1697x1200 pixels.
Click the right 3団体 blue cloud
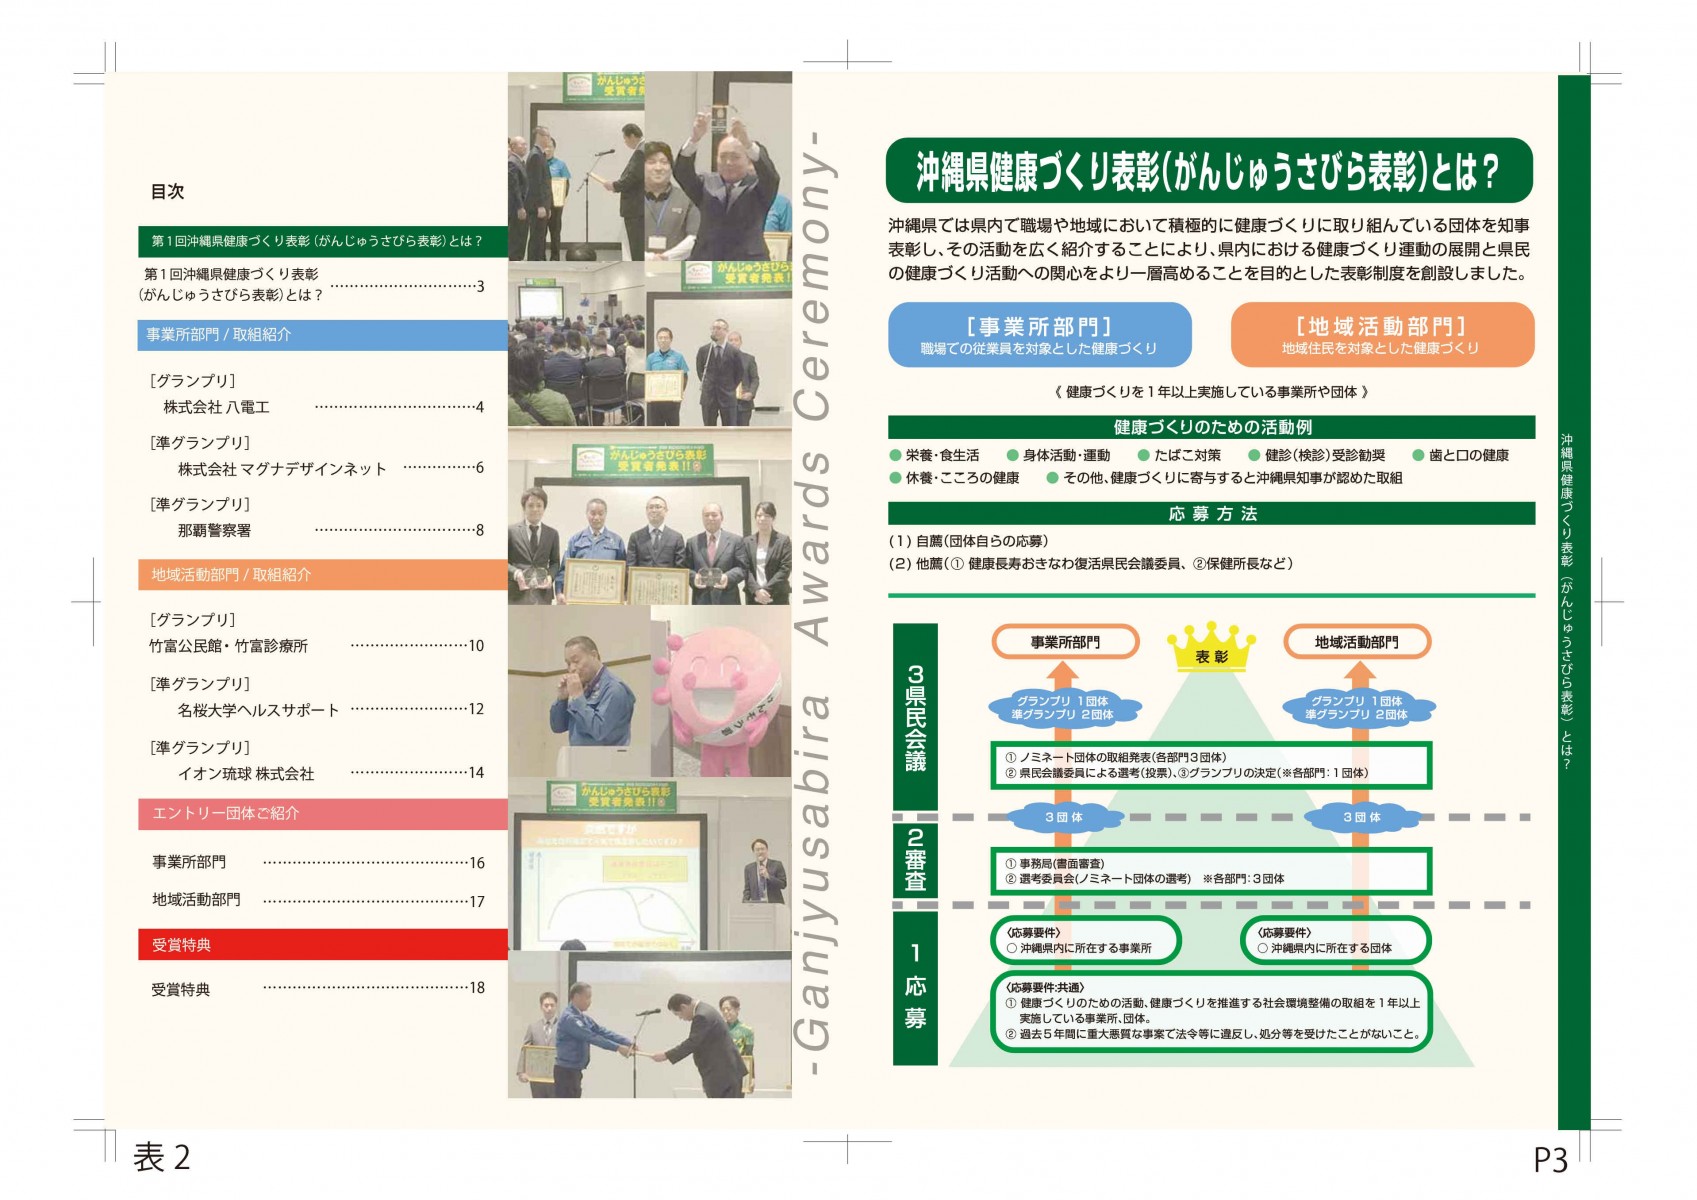[1362, 817]
